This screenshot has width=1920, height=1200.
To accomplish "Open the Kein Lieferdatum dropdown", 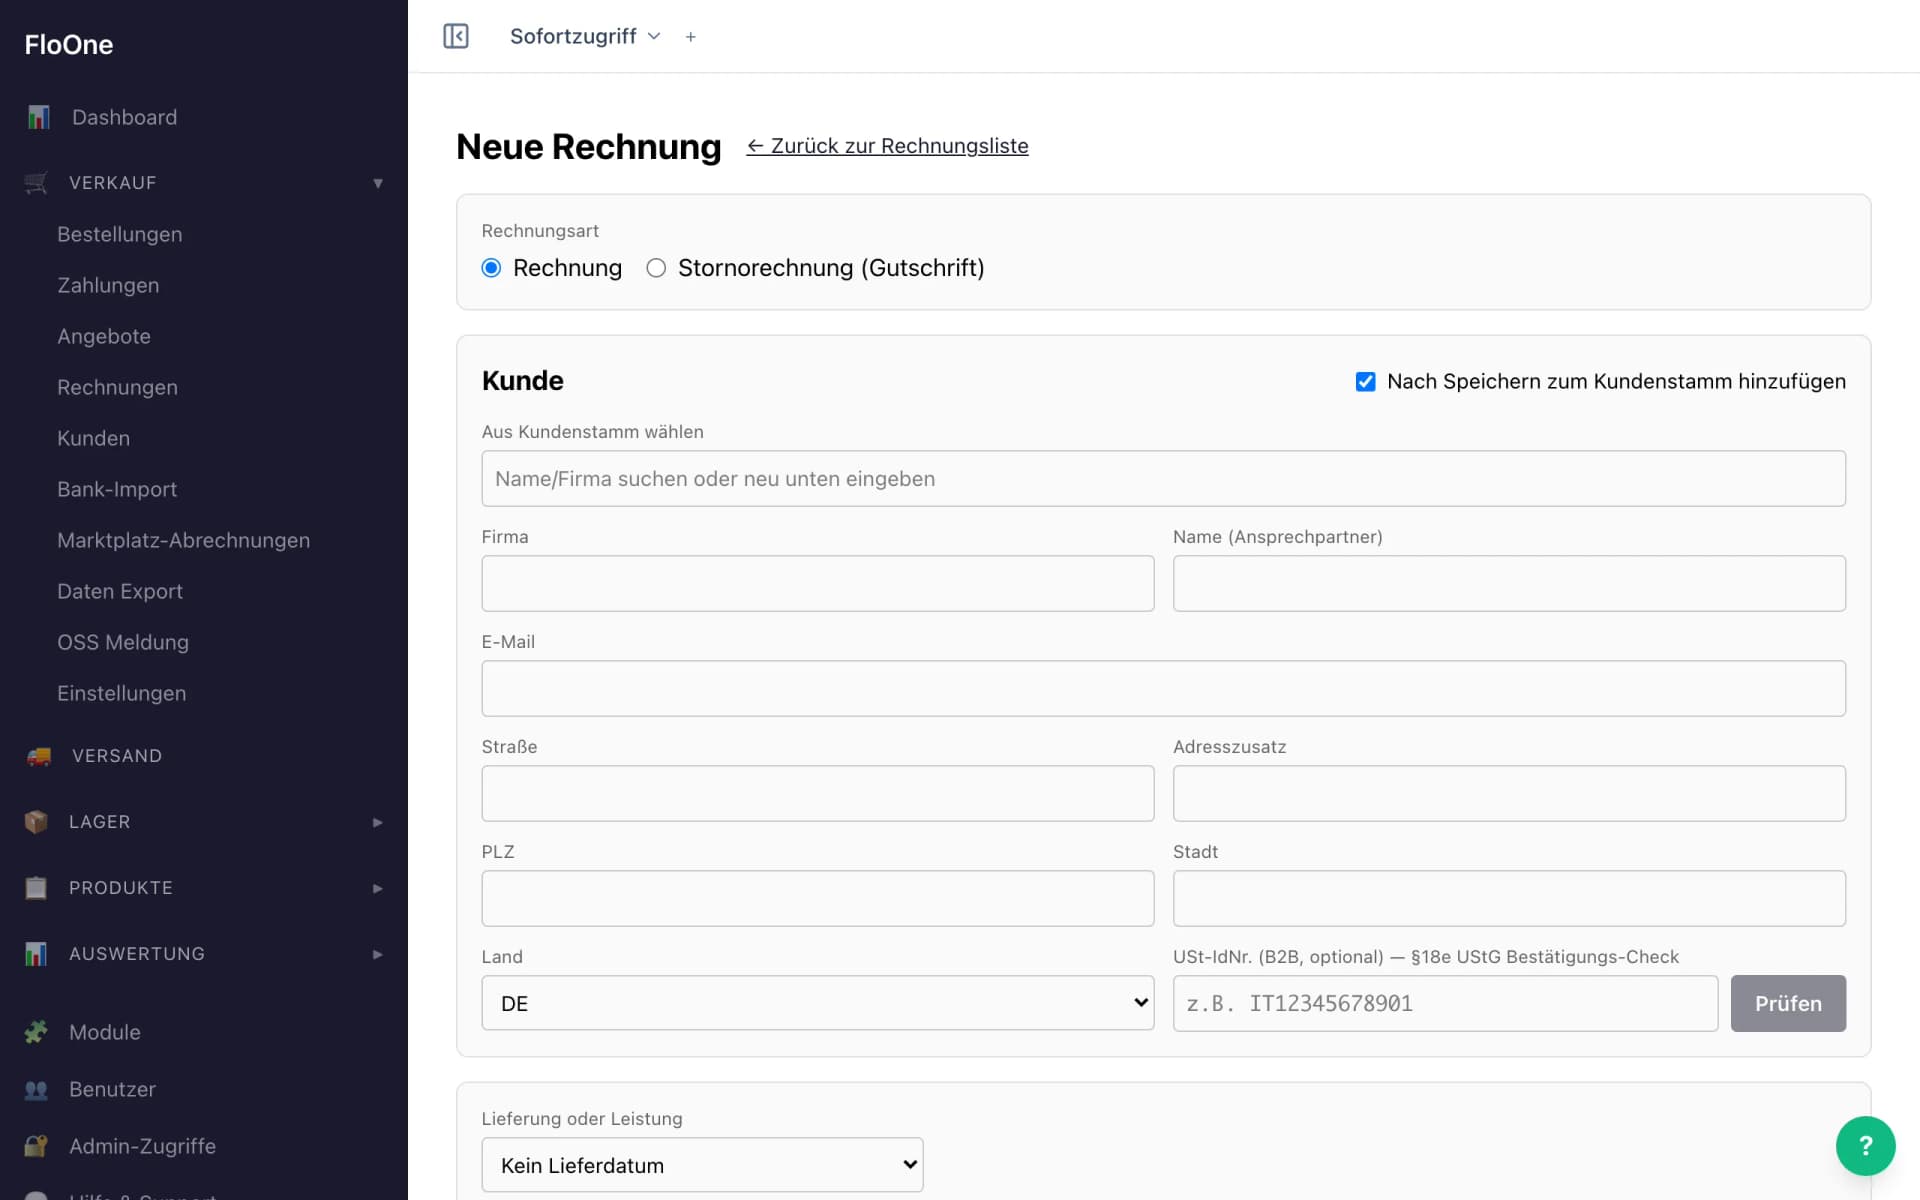I will tap(702, 1165).
